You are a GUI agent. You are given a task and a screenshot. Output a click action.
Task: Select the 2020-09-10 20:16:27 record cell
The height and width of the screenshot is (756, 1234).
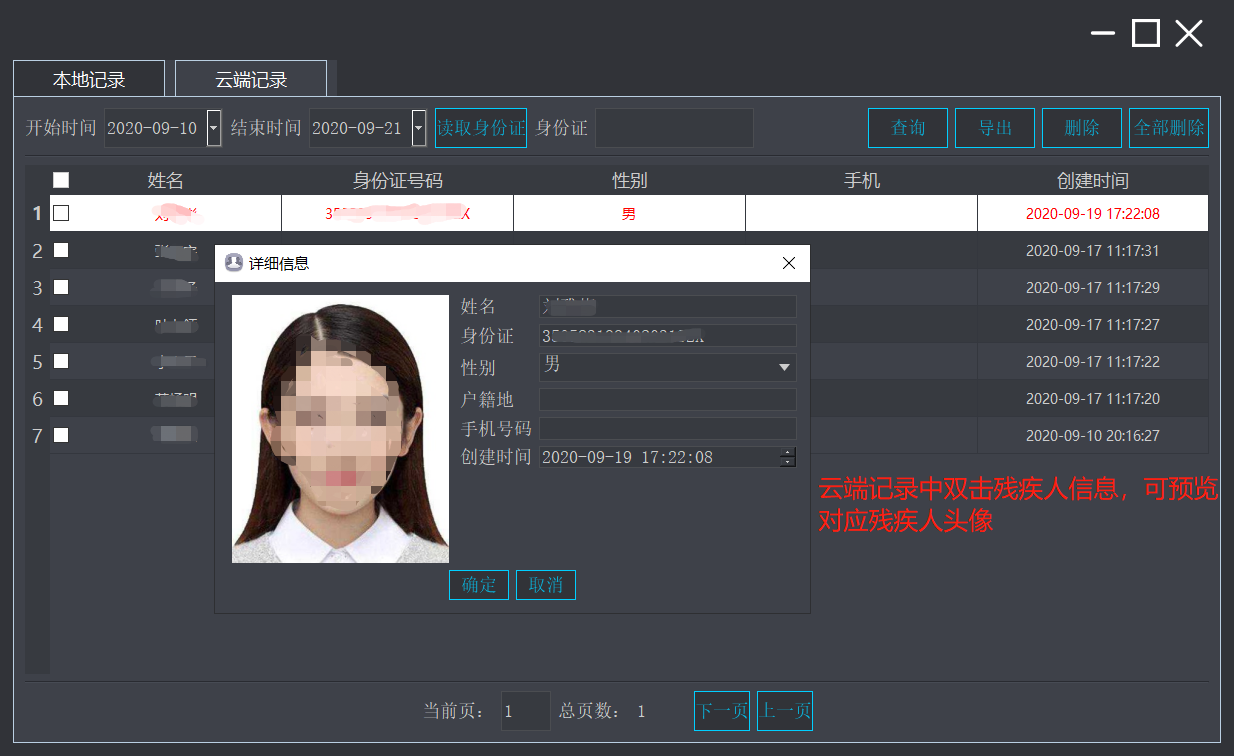point(1093,435)
